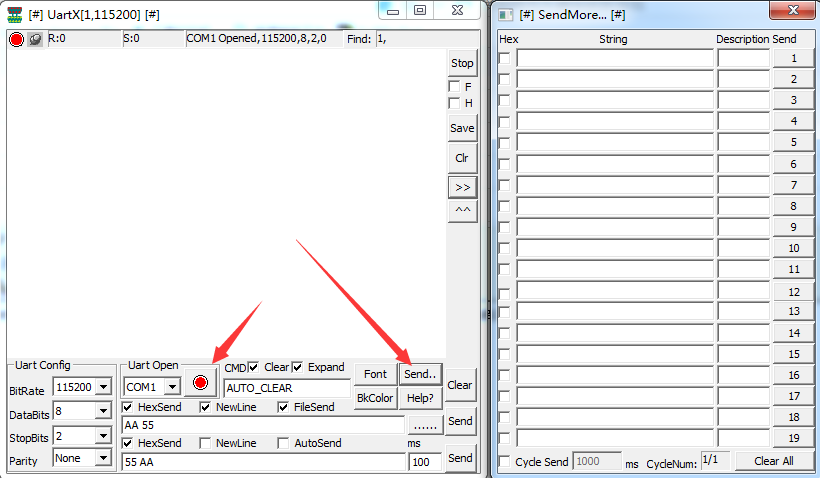This screenshot has width=820, height=478.
Task: Click the gray icon beside red status circle
Action: [35, 39]
